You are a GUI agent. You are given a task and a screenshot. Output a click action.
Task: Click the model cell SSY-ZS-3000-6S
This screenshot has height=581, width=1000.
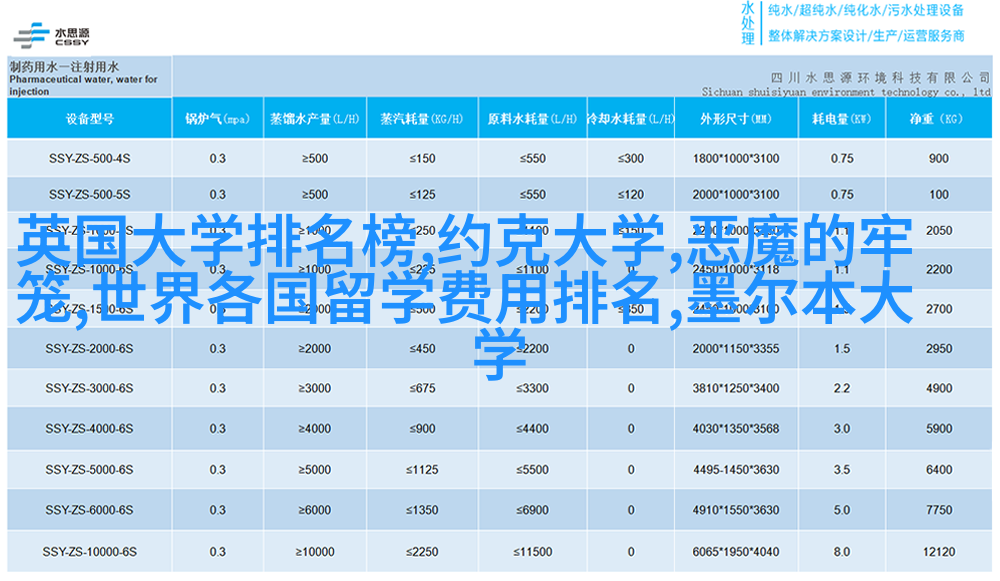click(90, 388)
